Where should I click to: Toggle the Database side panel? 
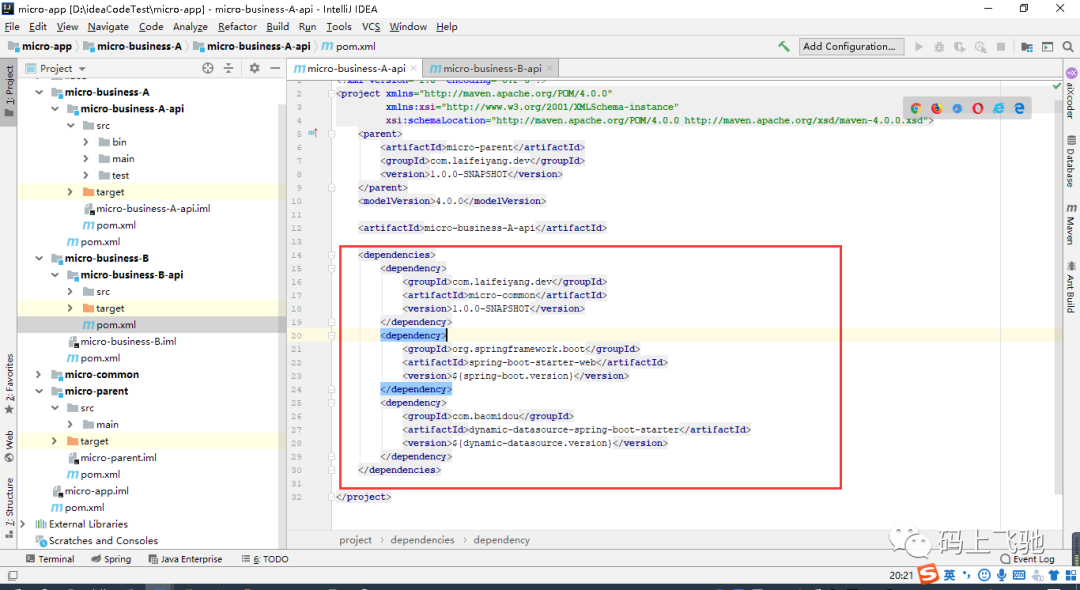coord(1070,161)
